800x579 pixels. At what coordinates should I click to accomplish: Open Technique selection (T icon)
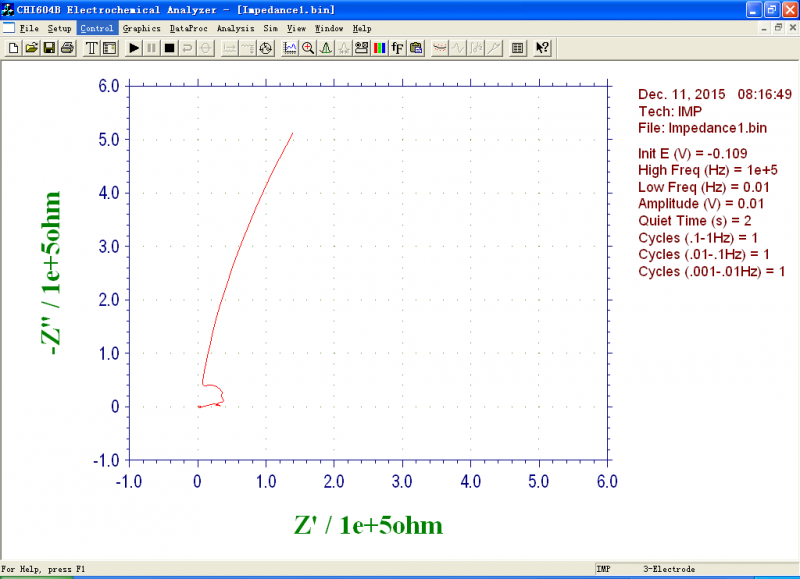(x=91, y=48)
